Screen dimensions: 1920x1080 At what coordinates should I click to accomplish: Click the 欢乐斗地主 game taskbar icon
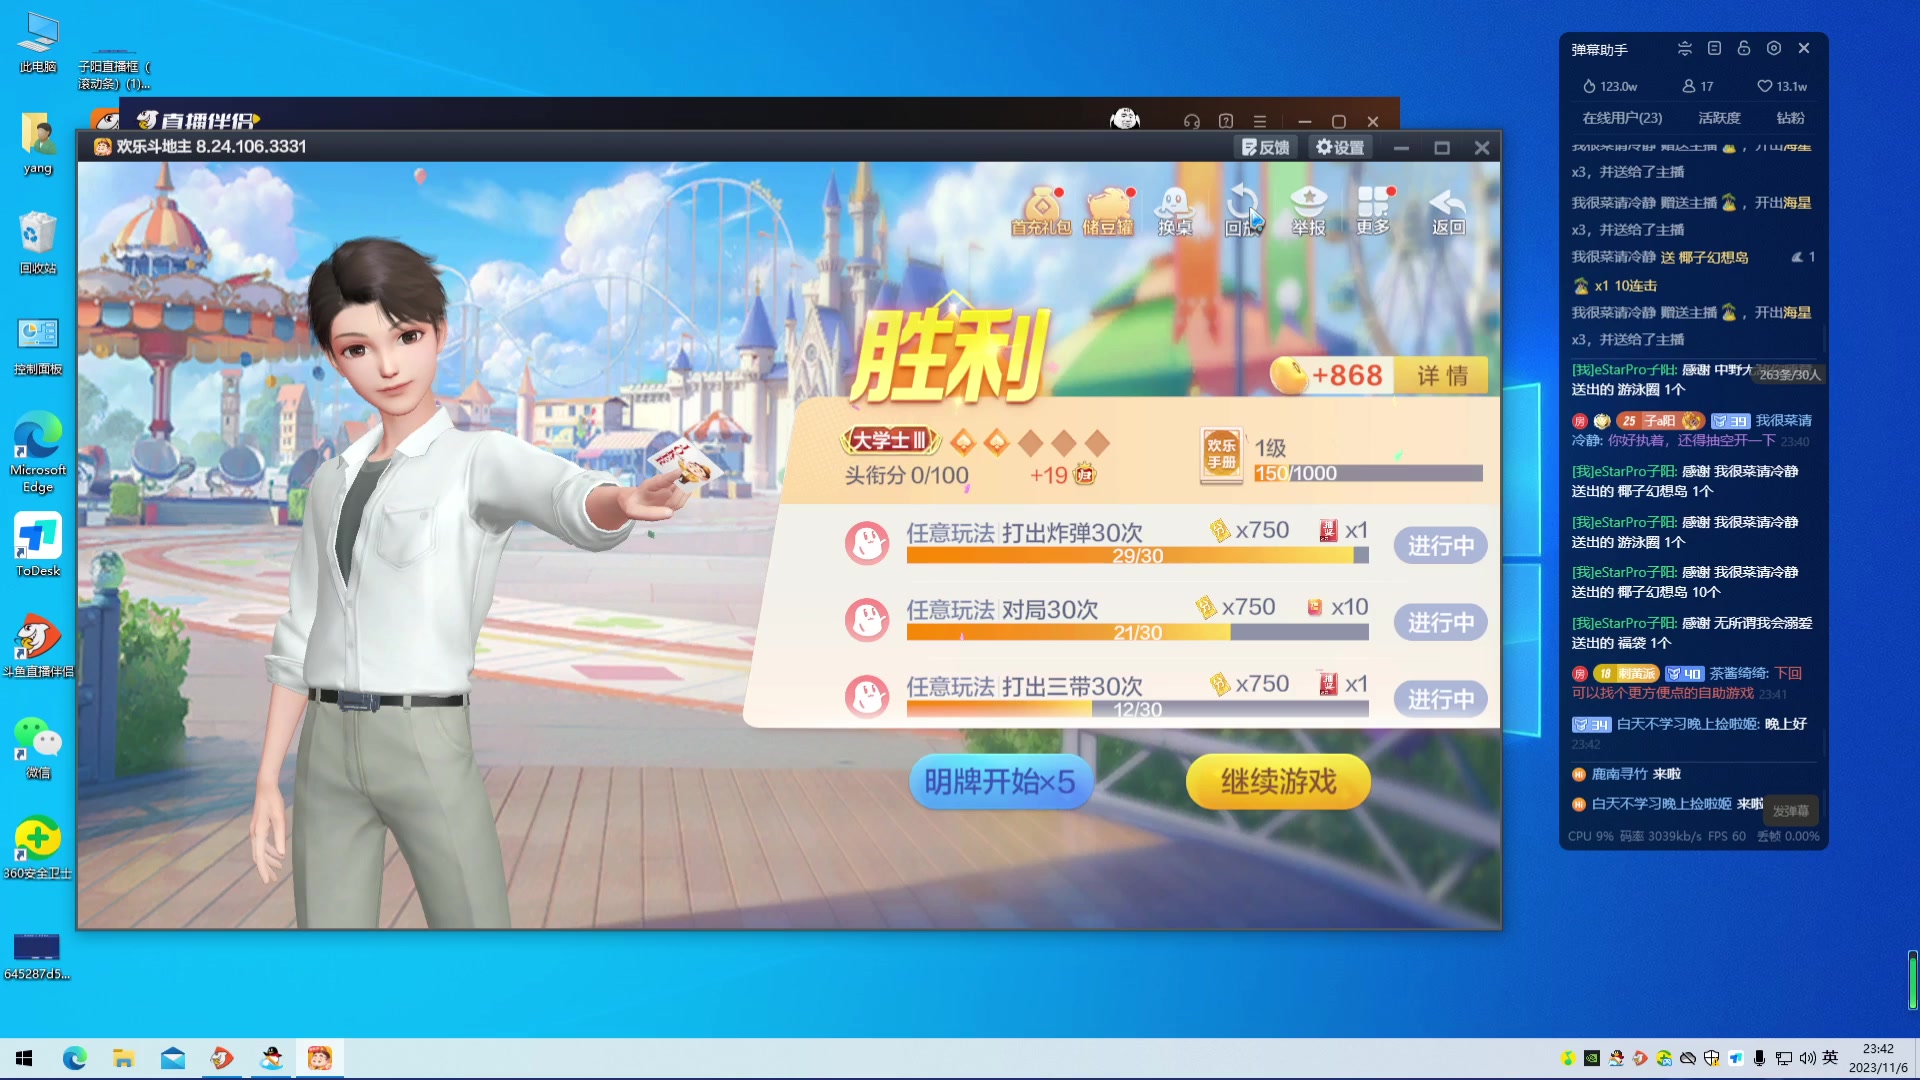click(x=320, y=1058)
